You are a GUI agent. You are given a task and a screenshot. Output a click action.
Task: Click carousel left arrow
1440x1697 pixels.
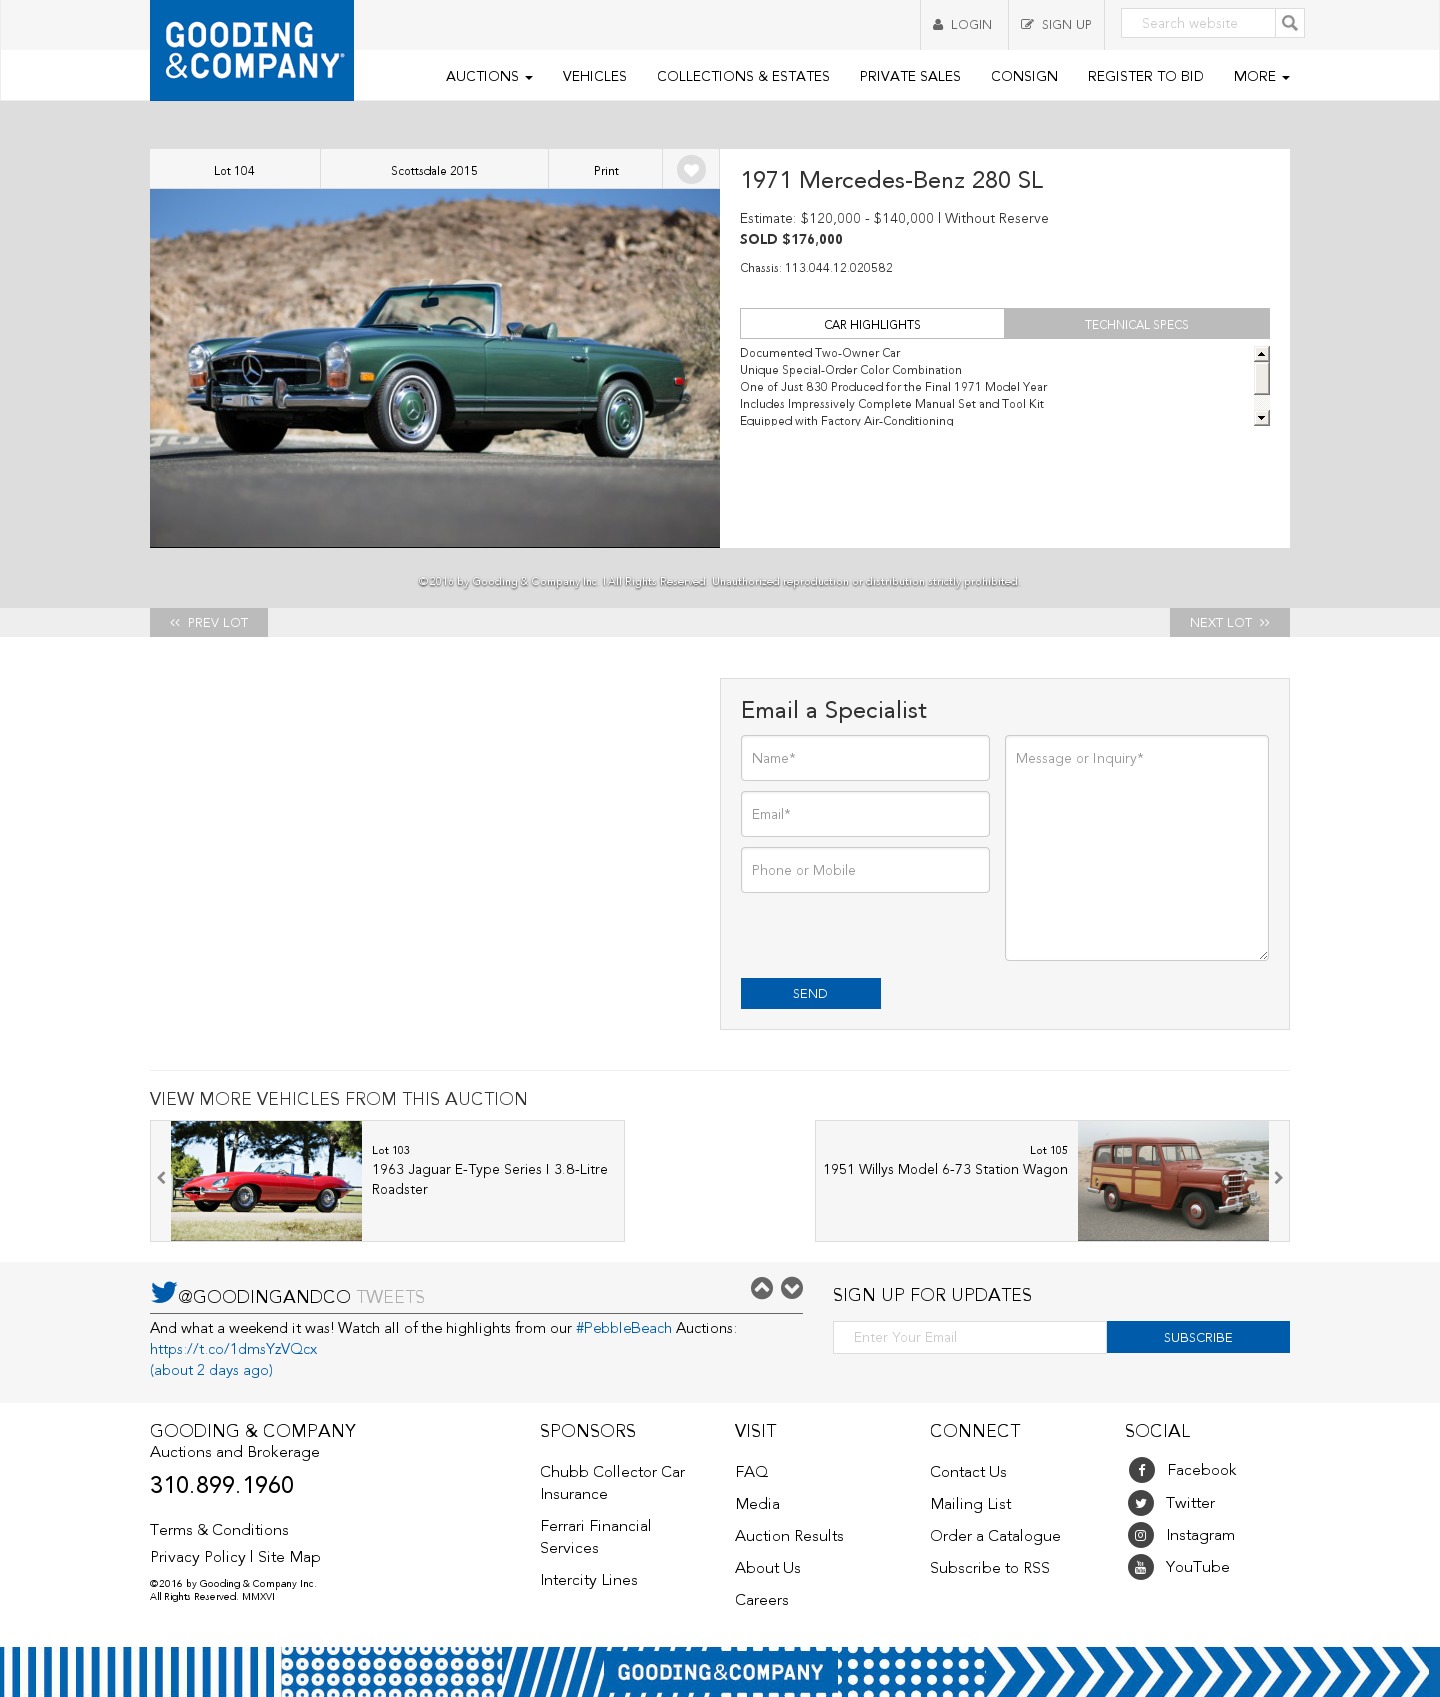click(161, 1178)
